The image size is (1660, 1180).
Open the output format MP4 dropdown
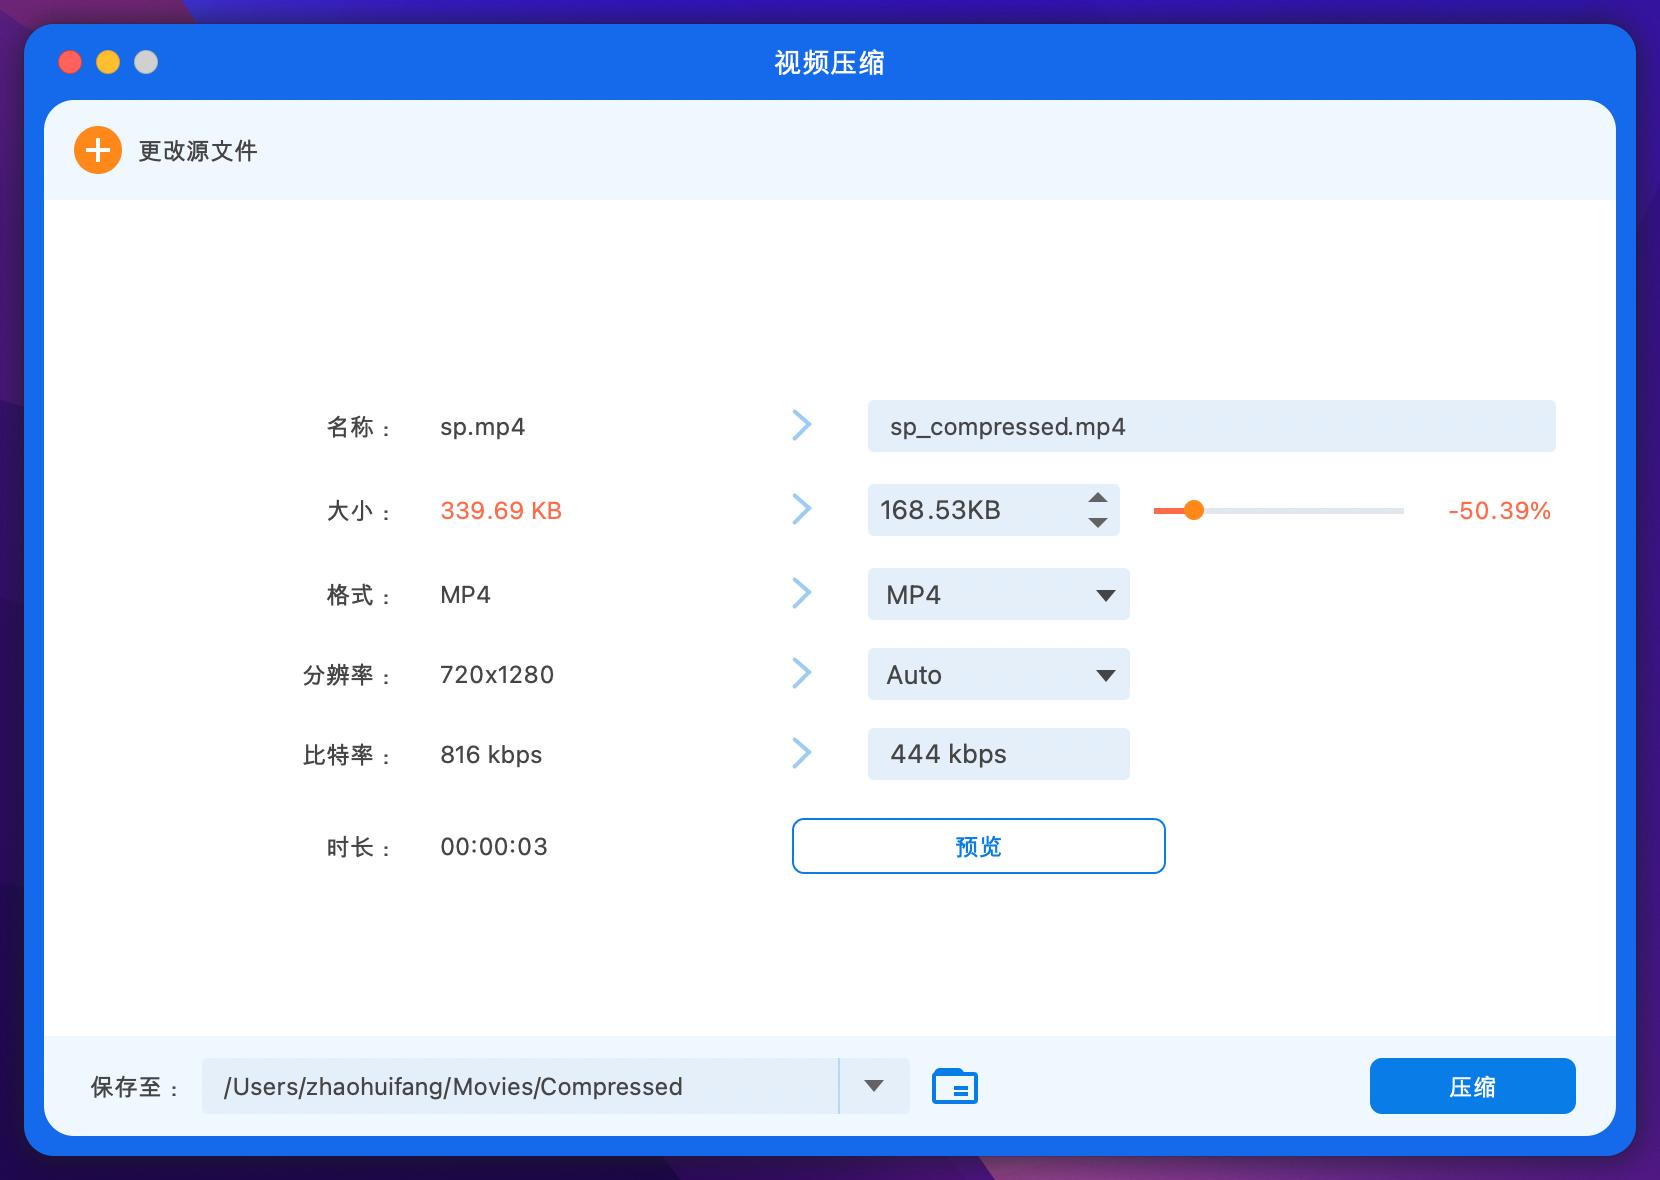pyautogui.click(x=1105, y=594)
